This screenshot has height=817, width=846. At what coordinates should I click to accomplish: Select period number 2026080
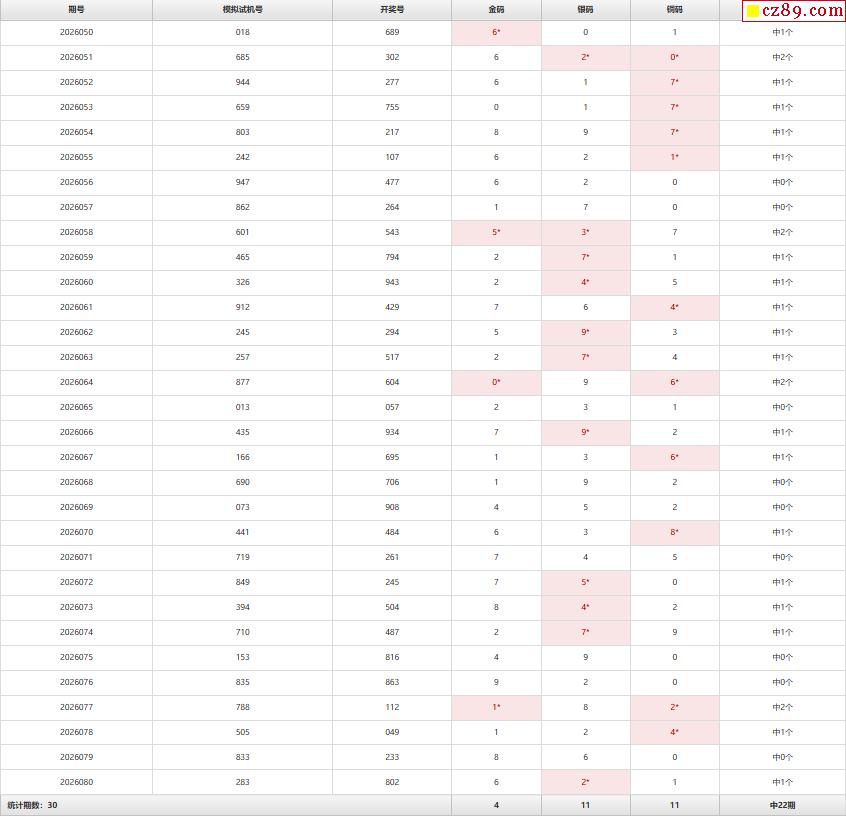tap(76, 782)
